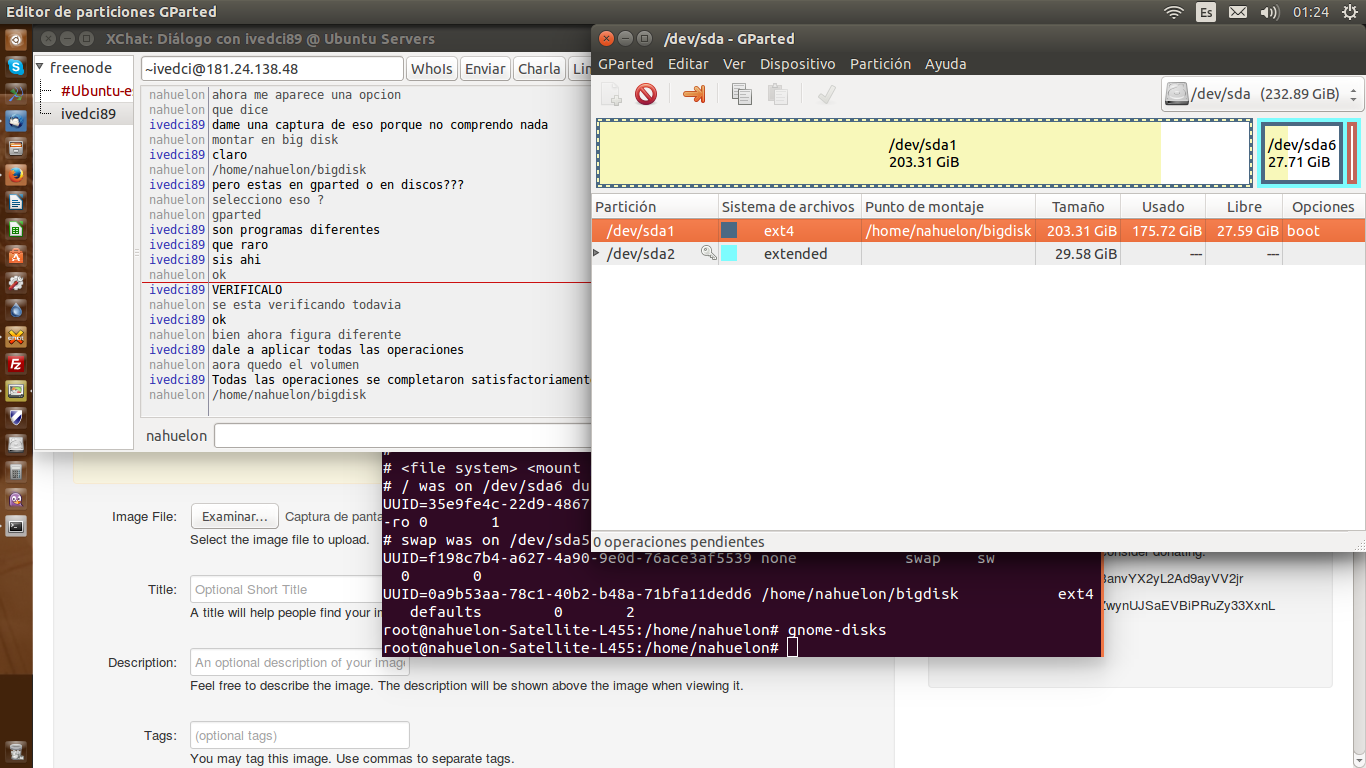Click the WhoIs button in XChat

(432, 69)
